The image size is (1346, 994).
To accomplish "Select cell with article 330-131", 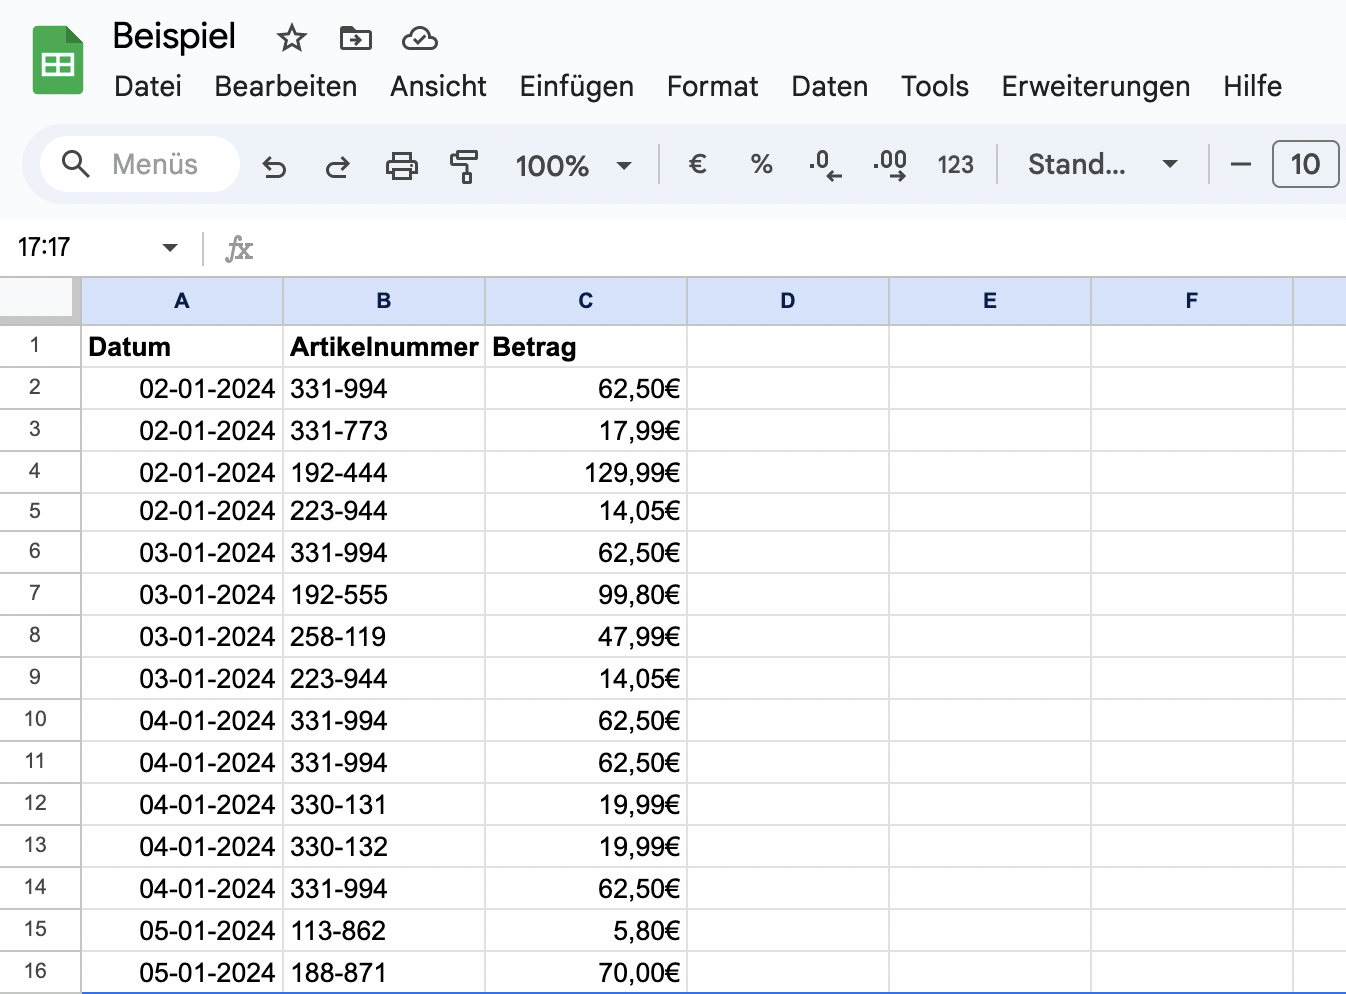I will [x=384, y=804].
